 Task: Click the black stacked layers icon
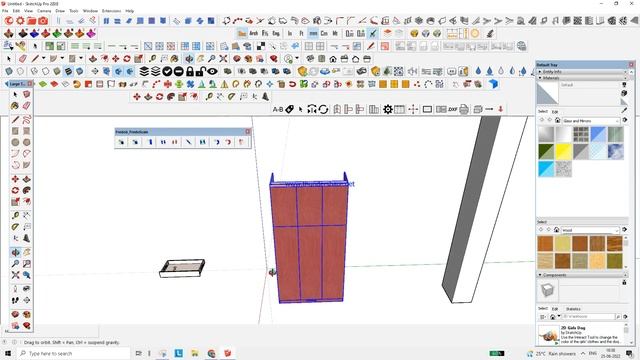pos(144,71)
